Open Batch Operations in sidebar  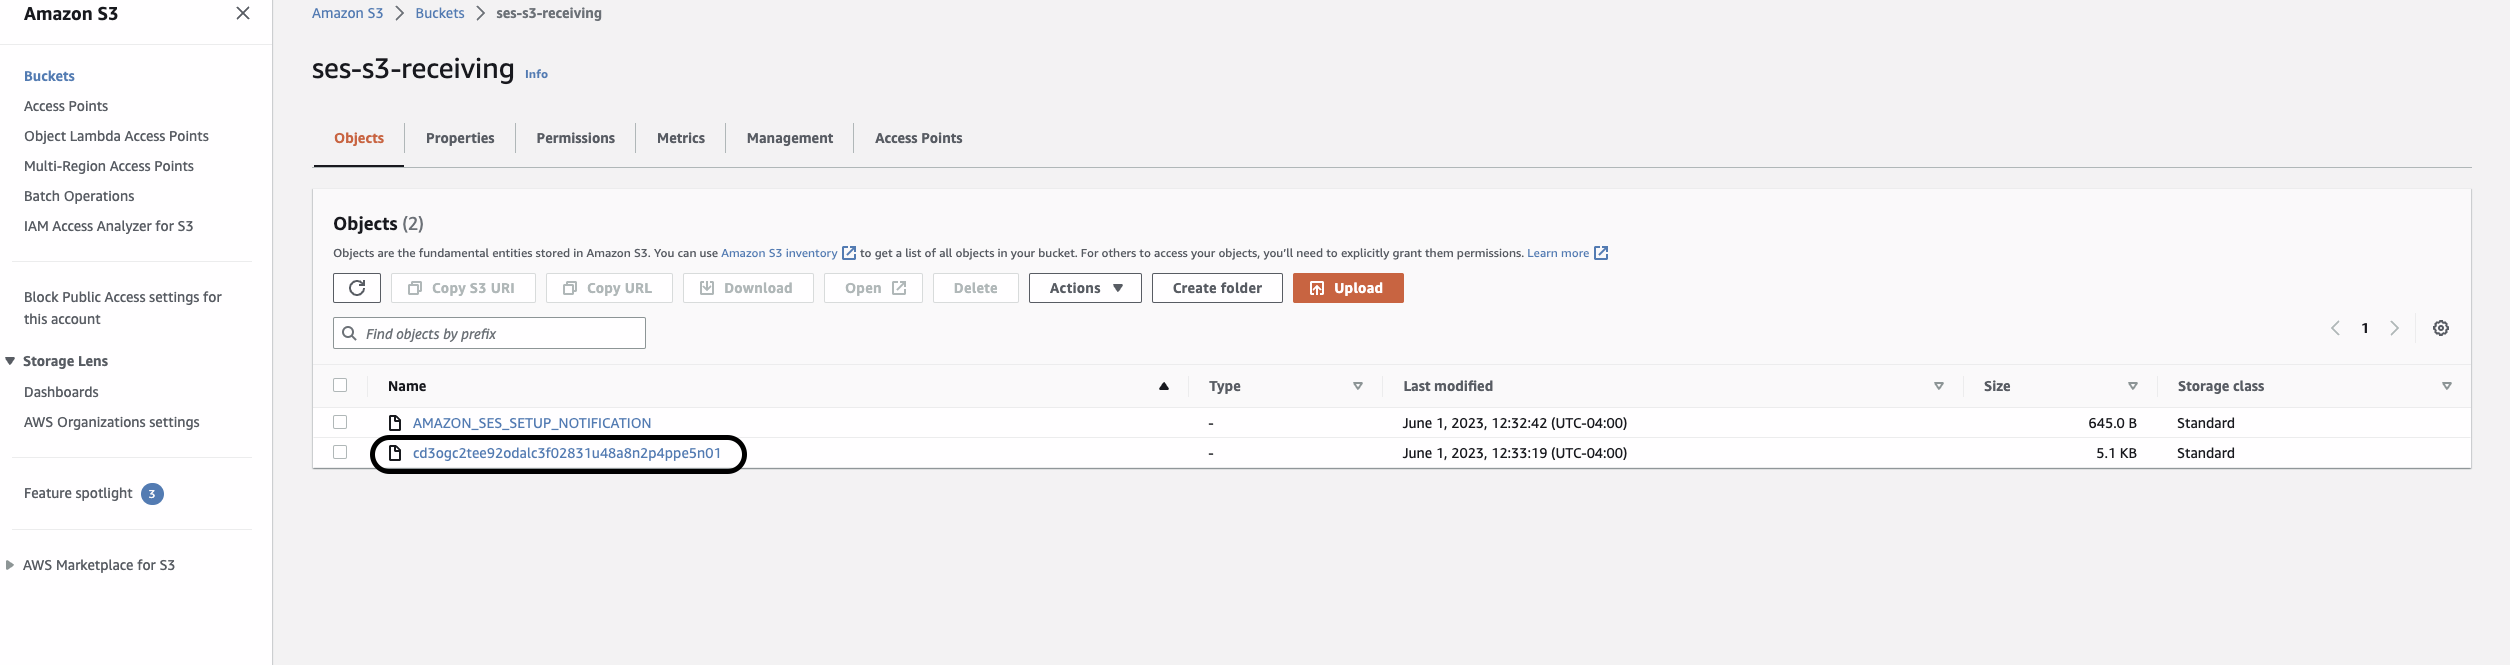pyautogui.click(x=79, y=196)
